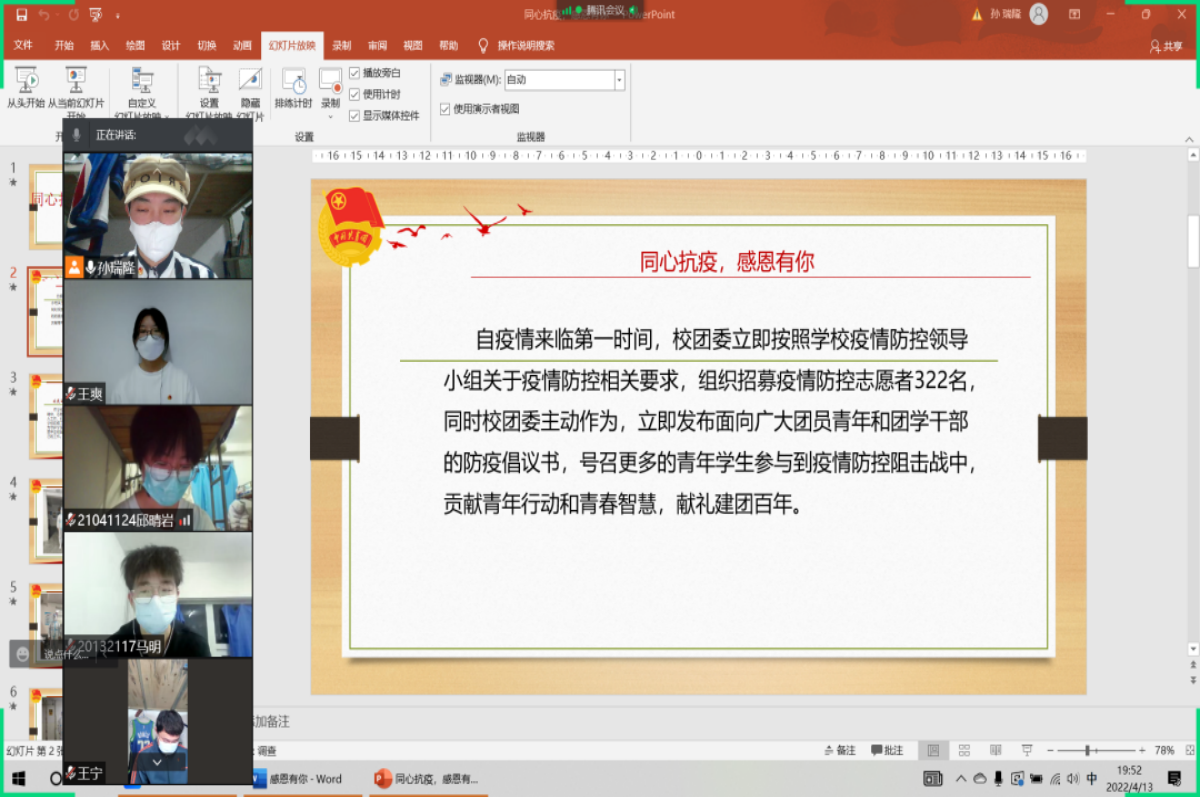Toggle 使用演示者视图 checkbox
Viewport: 1200px width, 797px height.
pos(445,109)
